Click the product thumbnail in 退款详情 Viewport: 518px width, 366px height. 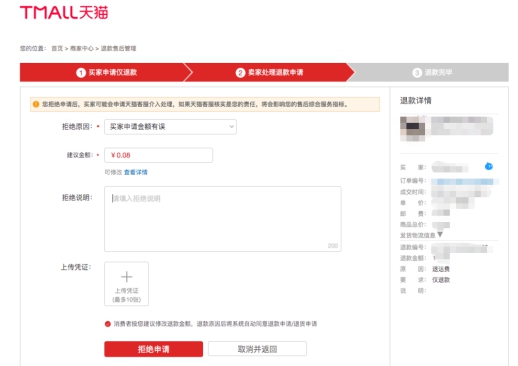413,128
